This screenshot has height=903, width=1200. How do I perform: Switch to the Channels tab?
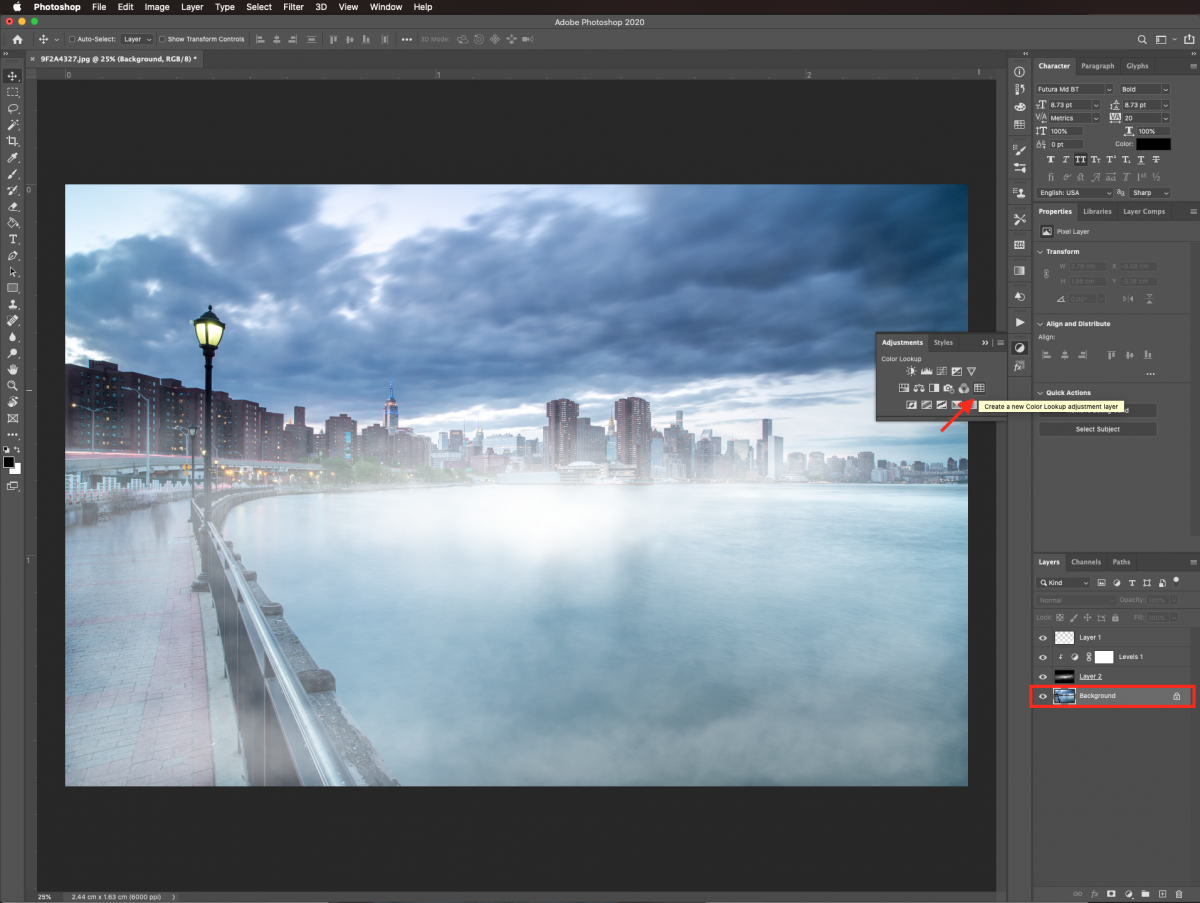pyautogui.click(x=1085, y=562)
